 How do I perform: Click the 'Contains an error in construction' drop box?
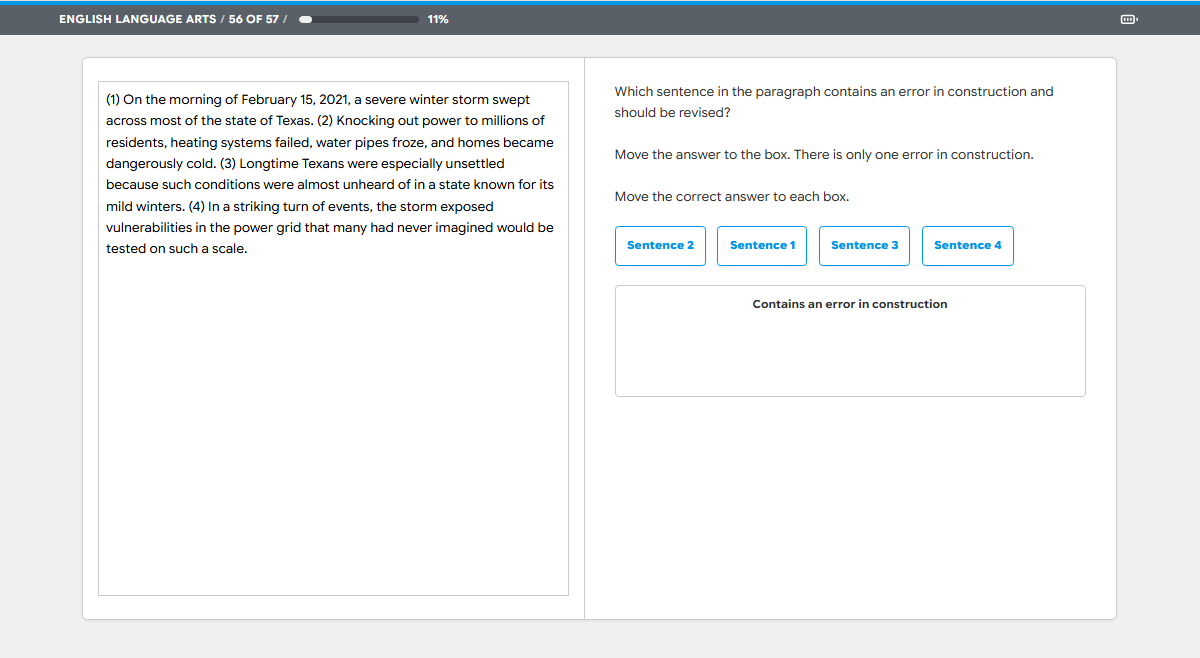click(850, 341)
